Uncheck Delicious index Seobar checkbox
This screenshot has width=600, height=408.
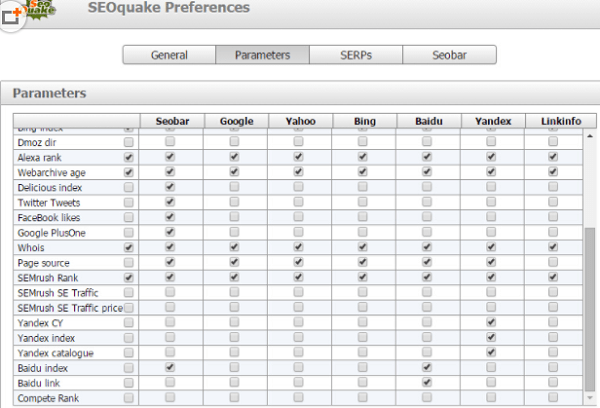pos(170,187)
